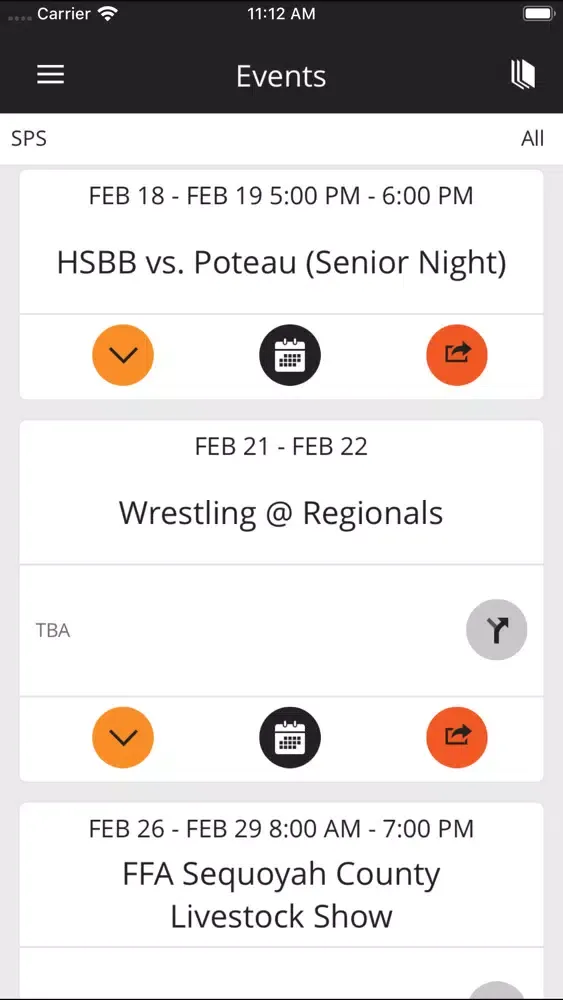The height and width of the screenshot is (1000, 563).
Task: Share the HSBB vs. Poteau event
Action: pos(457,355)
